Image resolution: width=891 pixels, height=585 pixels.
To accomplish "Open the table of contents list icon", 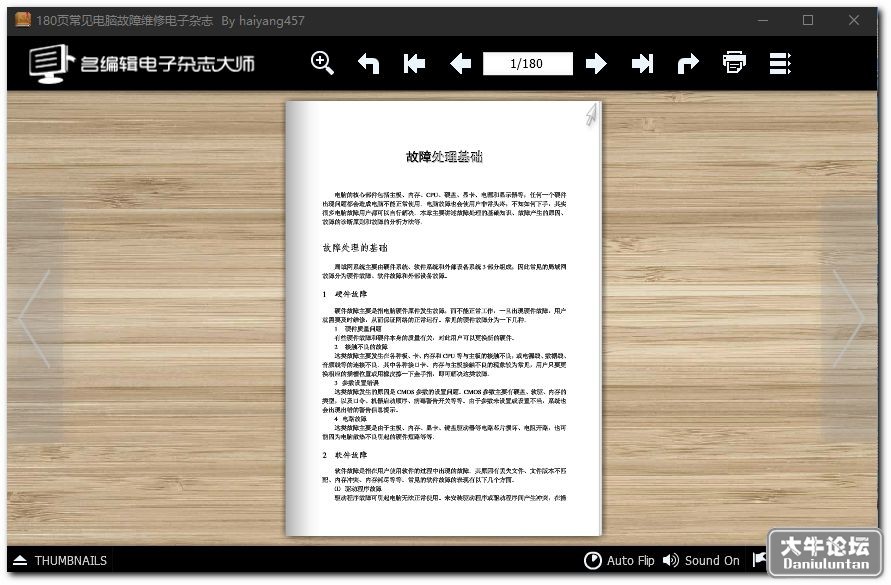I will click(x=780, y=63).
